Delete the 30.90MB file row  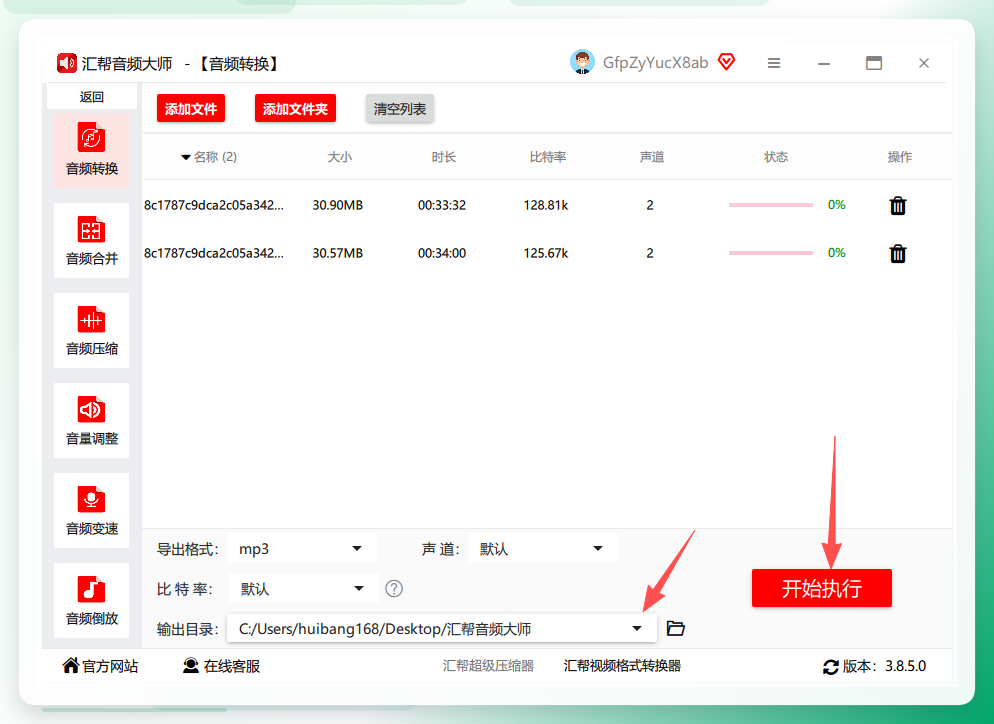[x=898, y=205]
